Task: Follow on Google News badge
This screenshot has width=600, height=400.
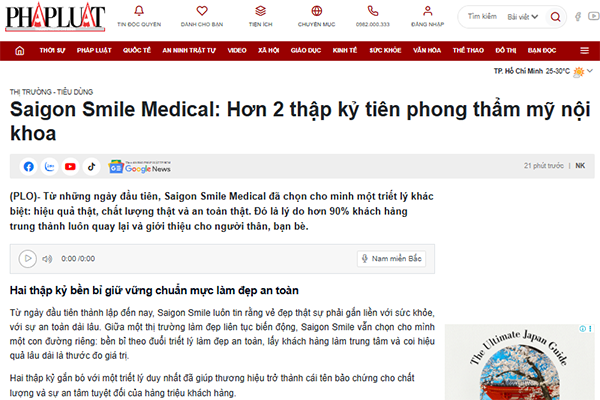Action: pos(140,167)
